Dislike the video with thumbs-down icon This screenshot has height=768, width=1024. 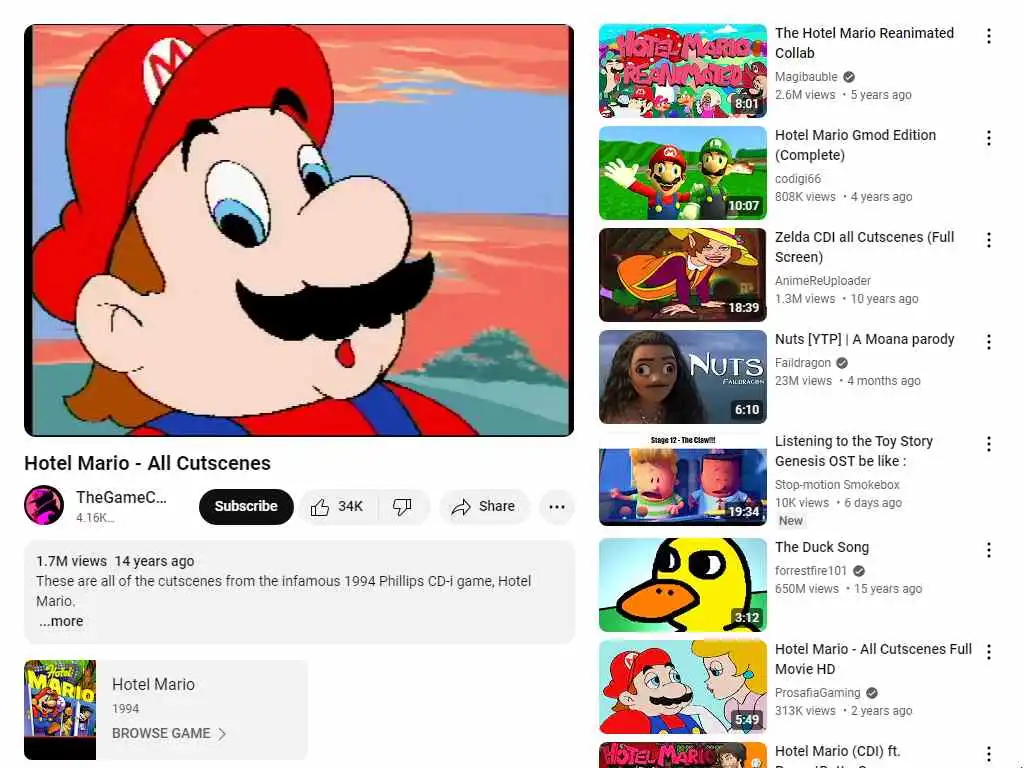click(403, 507)
